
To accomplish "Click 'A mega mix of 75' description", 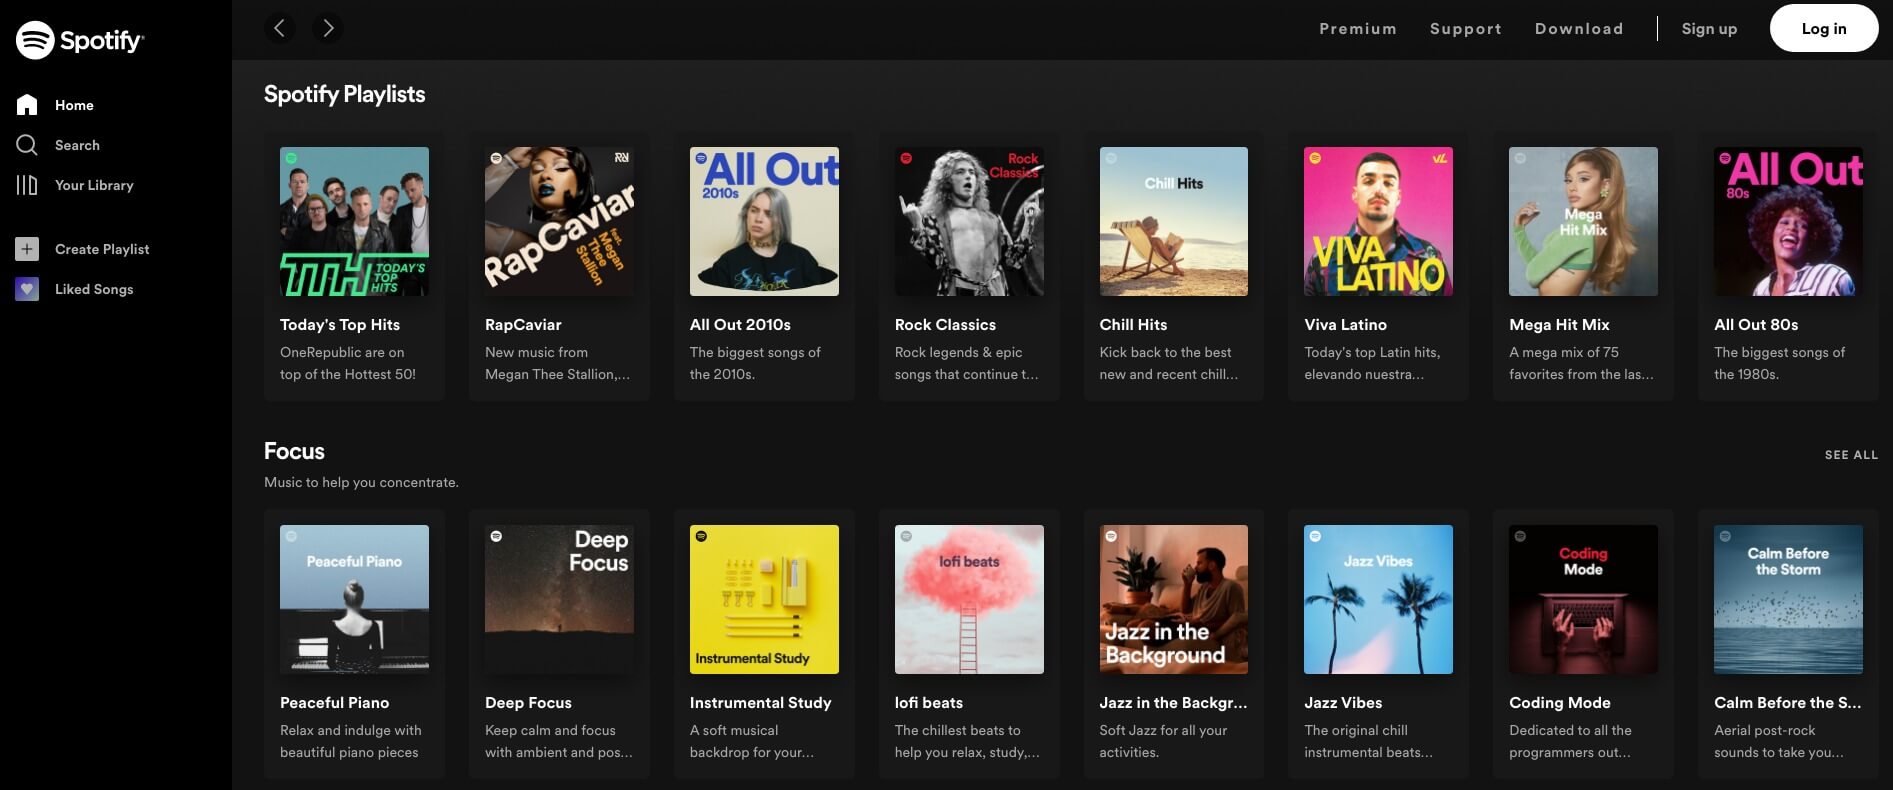I will [x=1581, y=363].
